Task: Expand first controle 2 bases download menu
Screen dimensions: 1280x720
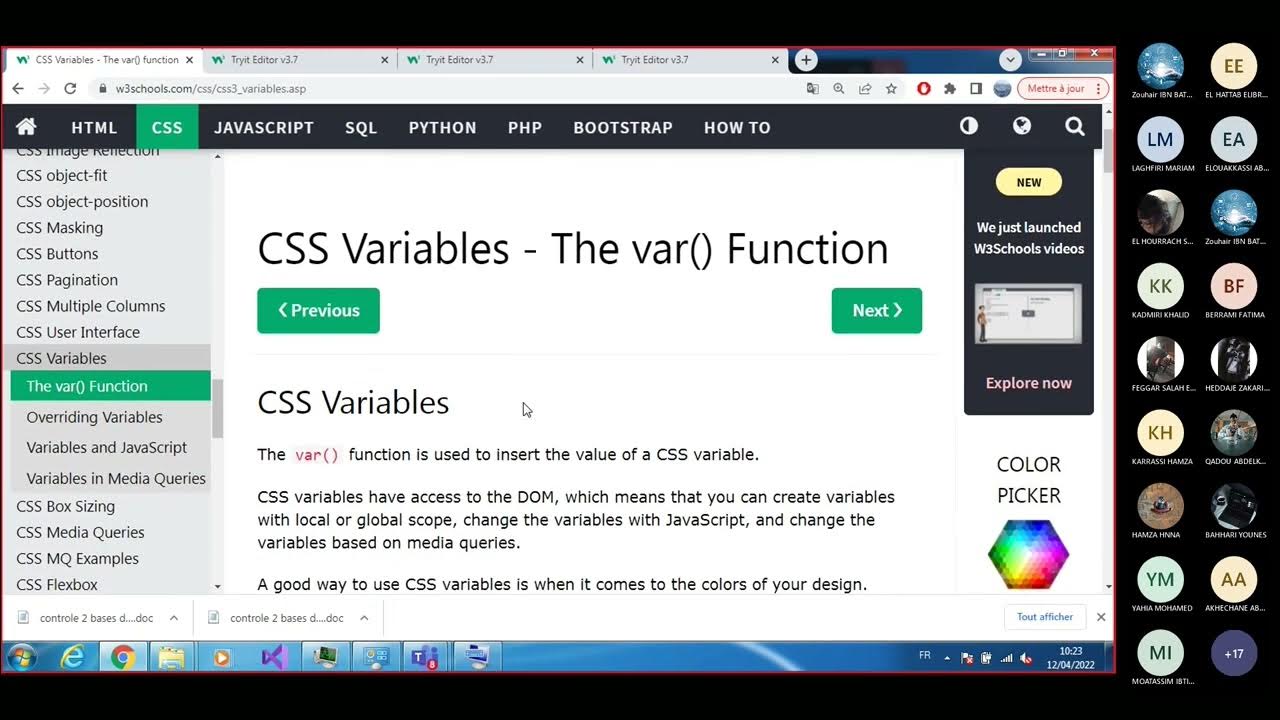Action: pyautogui.click(x=173, y=618)
